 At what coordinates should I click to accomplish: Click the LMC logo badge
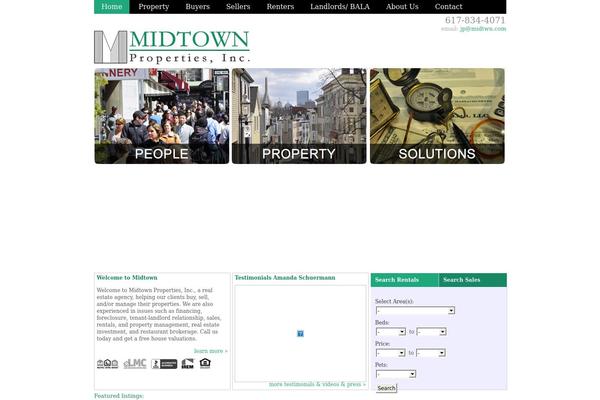click(135, 364)
